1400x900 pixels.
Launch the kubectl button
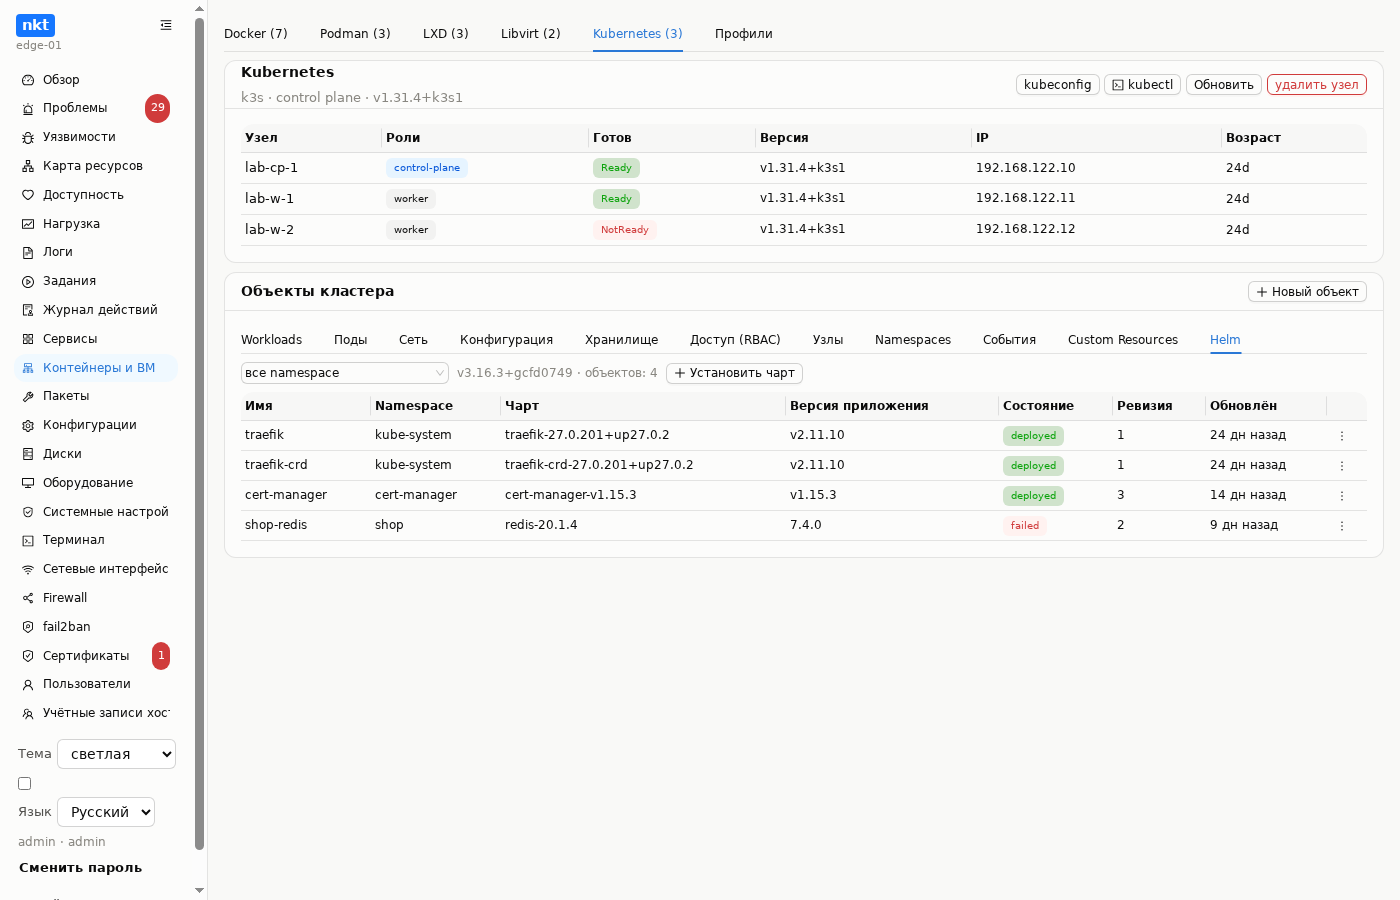1142,85
